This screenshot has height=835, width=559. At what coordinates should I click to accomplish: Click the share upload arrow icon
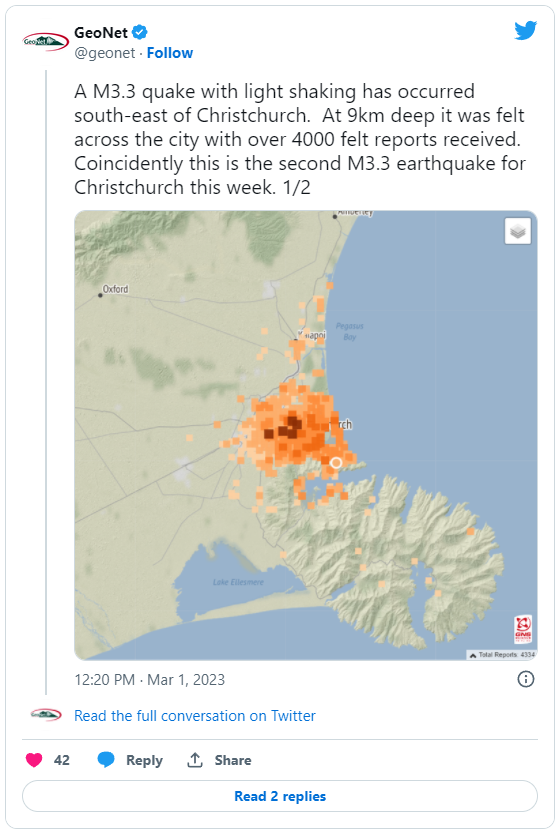pyautogui.click(x=195, y=760)
